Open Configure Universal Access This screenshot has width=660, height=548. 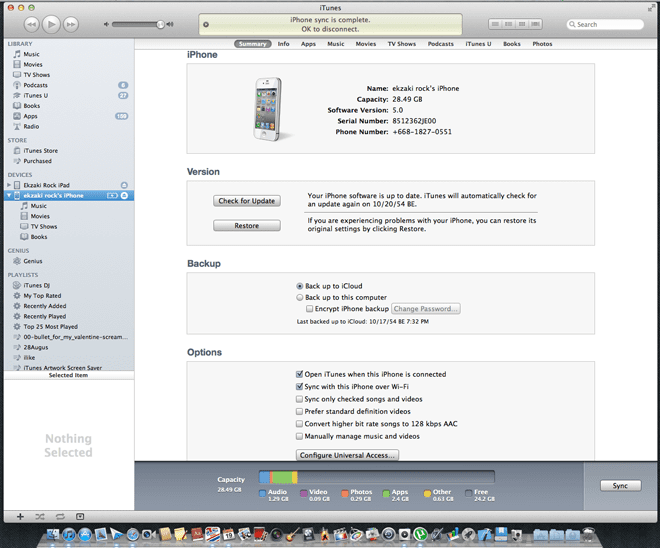point(347,455)
